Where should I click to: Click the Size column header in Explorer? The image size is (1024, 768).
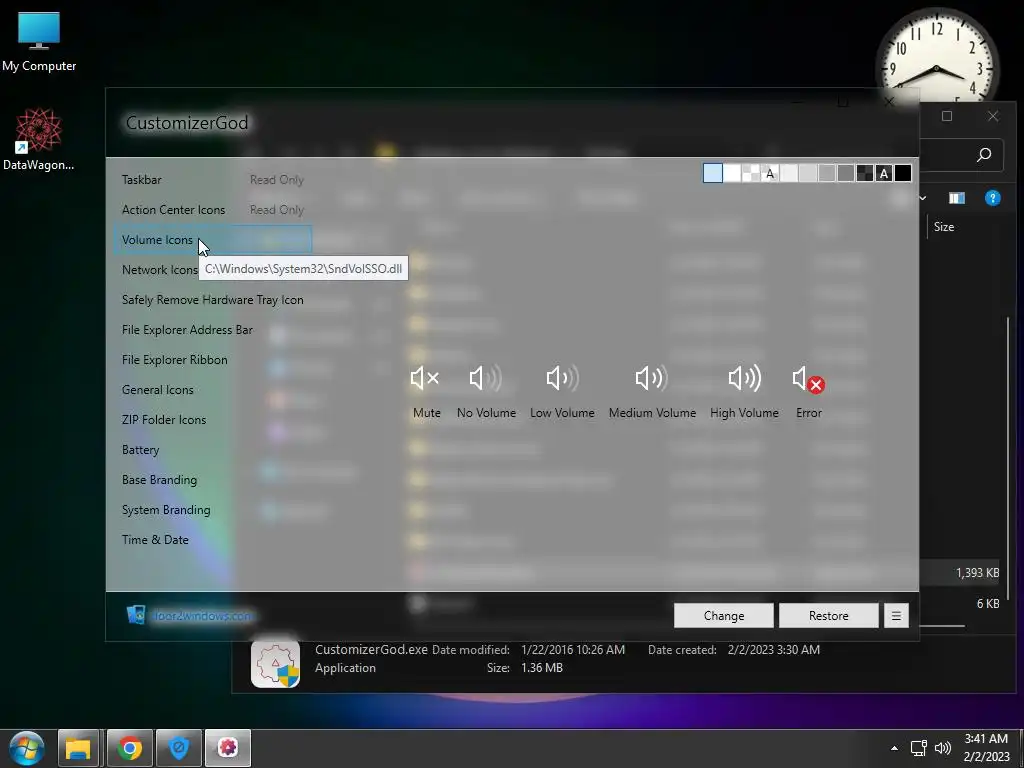[944, 227]
